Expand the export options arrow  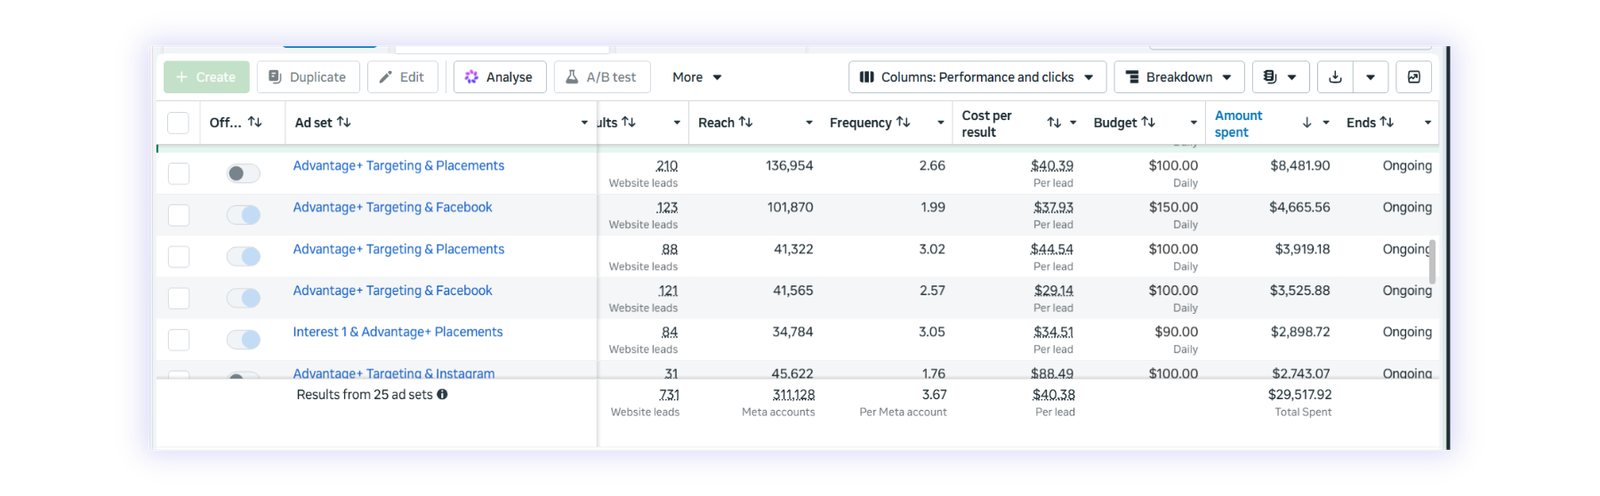[1371, 77]
